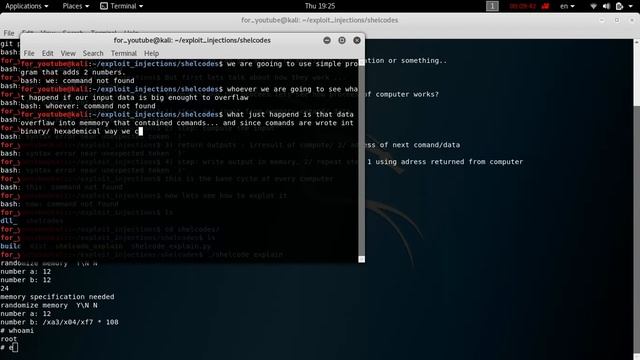Close the background terminal window
The width and height of the screenshot is (640, 360).
[x=632, y=20]
